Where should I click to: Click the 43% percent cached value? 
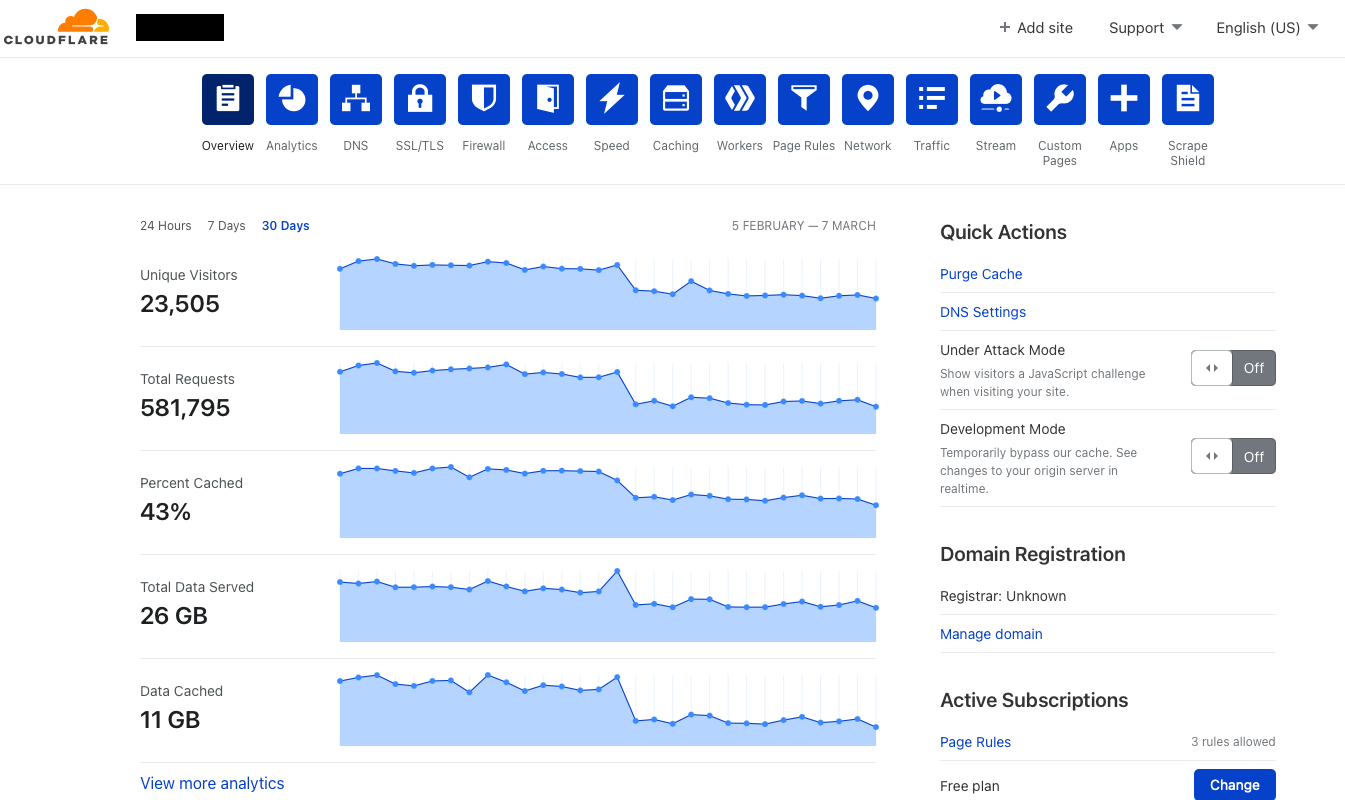coord(165,512)
